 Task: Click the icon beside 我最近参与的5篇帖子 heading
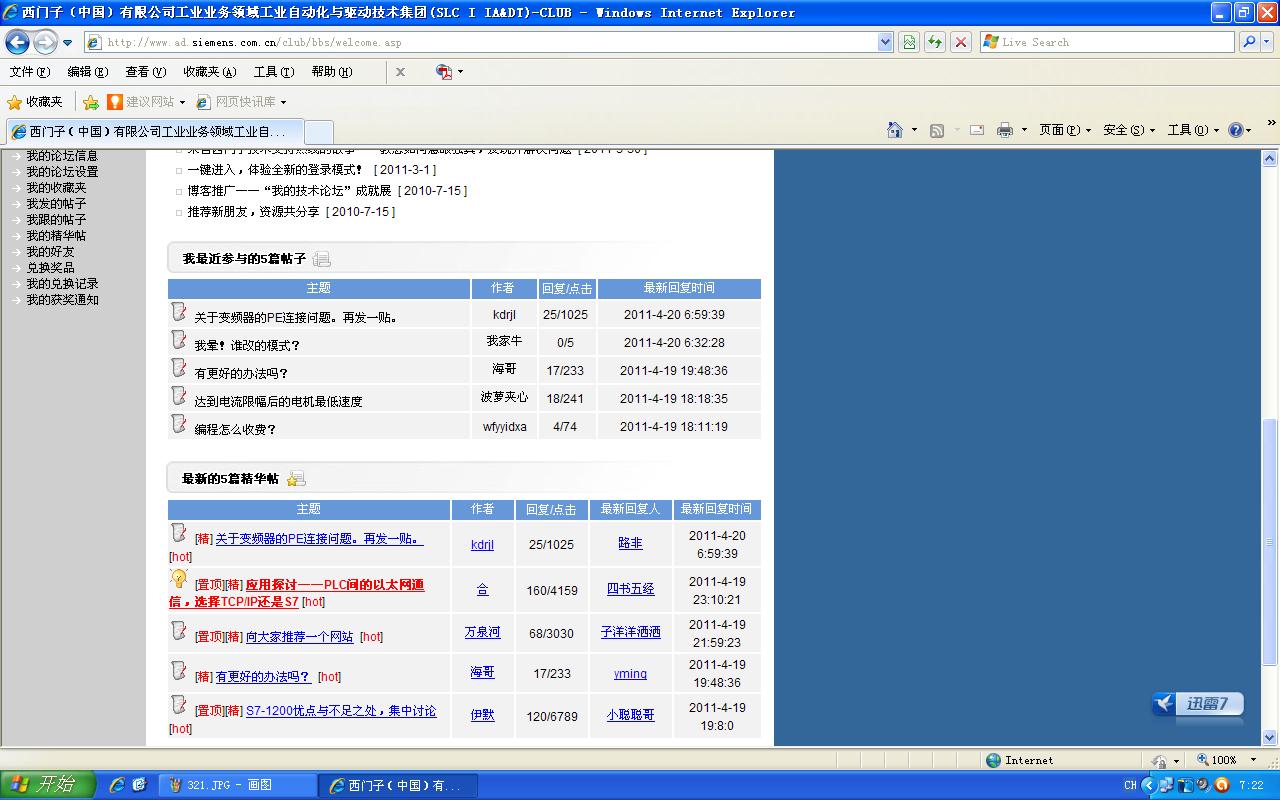(x=321, y=259)
